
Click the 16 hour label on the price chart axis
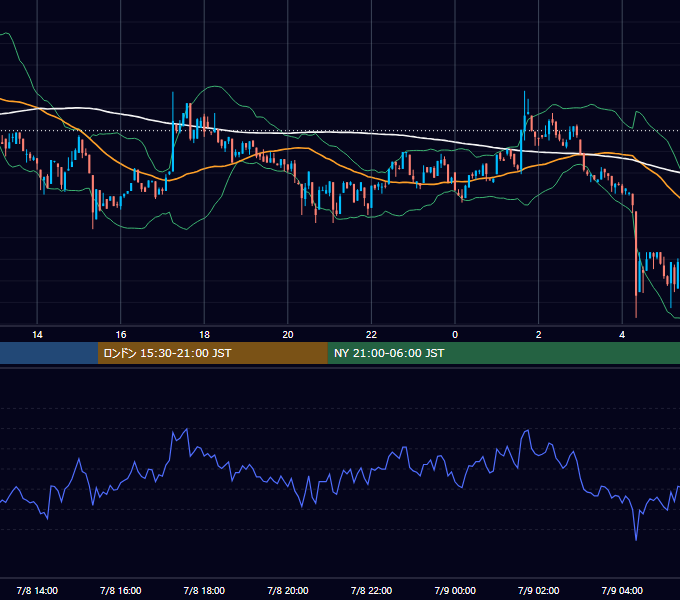click(x=121, y=335)
